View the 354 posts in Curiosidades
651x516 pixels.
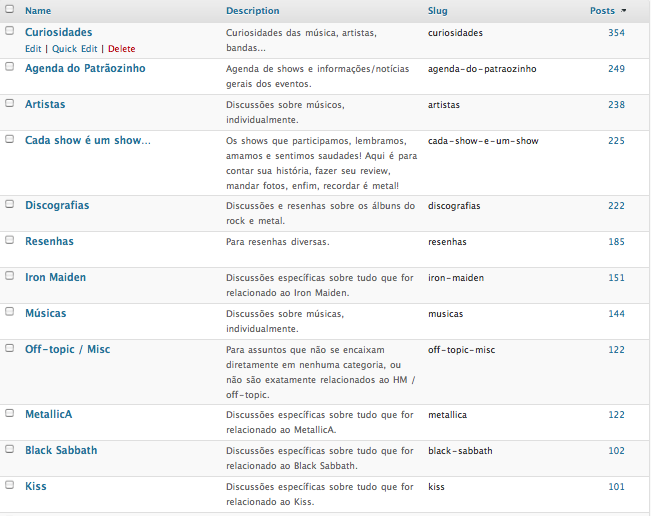(615, 33)
